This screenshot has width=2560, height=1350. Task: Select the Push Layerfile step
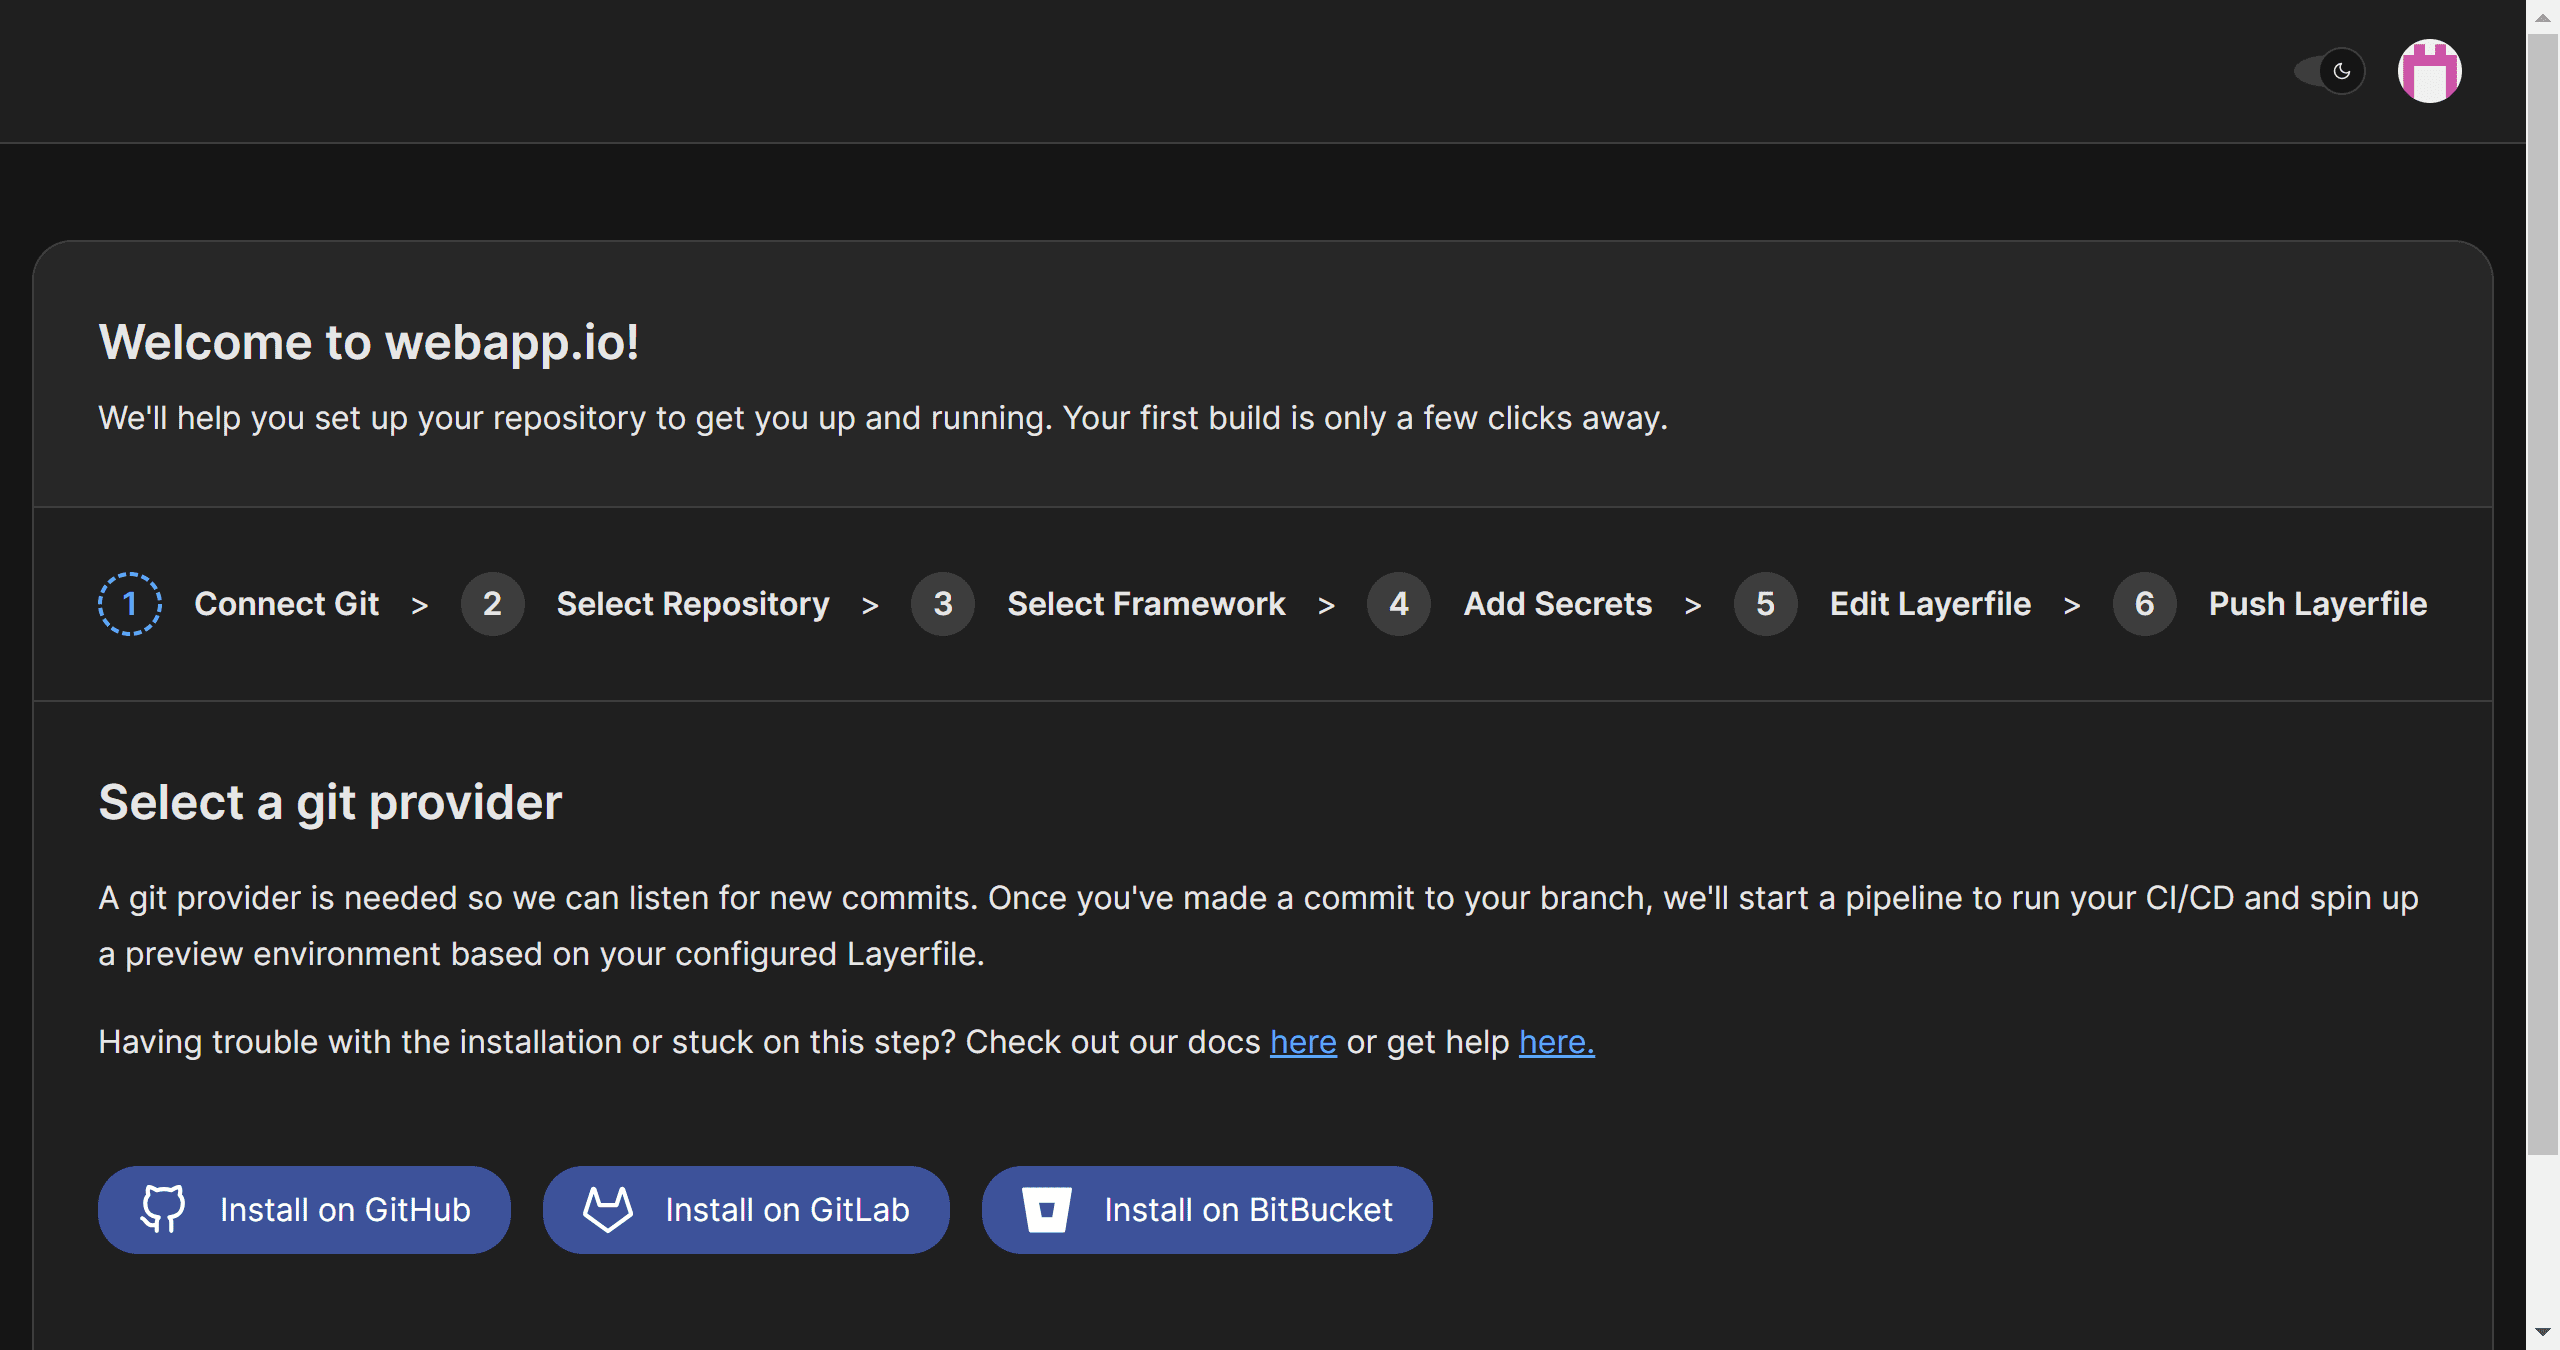pyautogui.click(x=2317, y=604)
